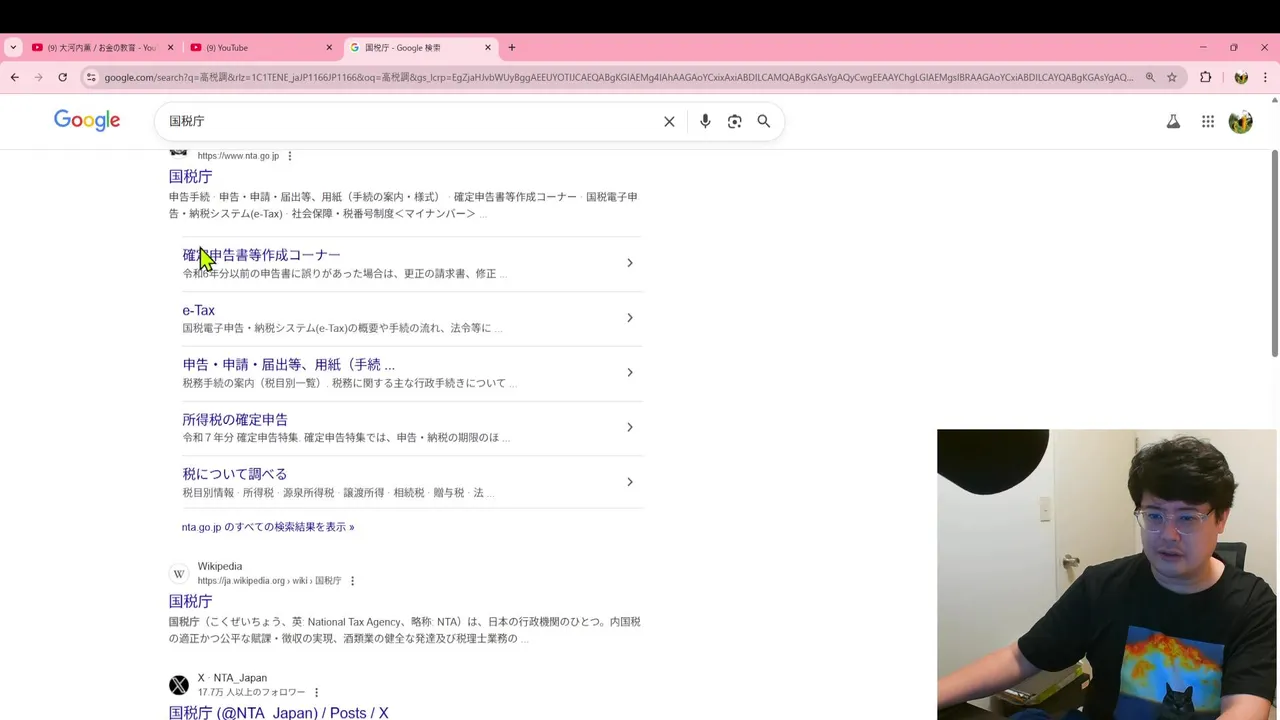Open 国税庁 (@NTA_Japan) / Posts / X result
The image size is (1280, 720).
point(278,712)
